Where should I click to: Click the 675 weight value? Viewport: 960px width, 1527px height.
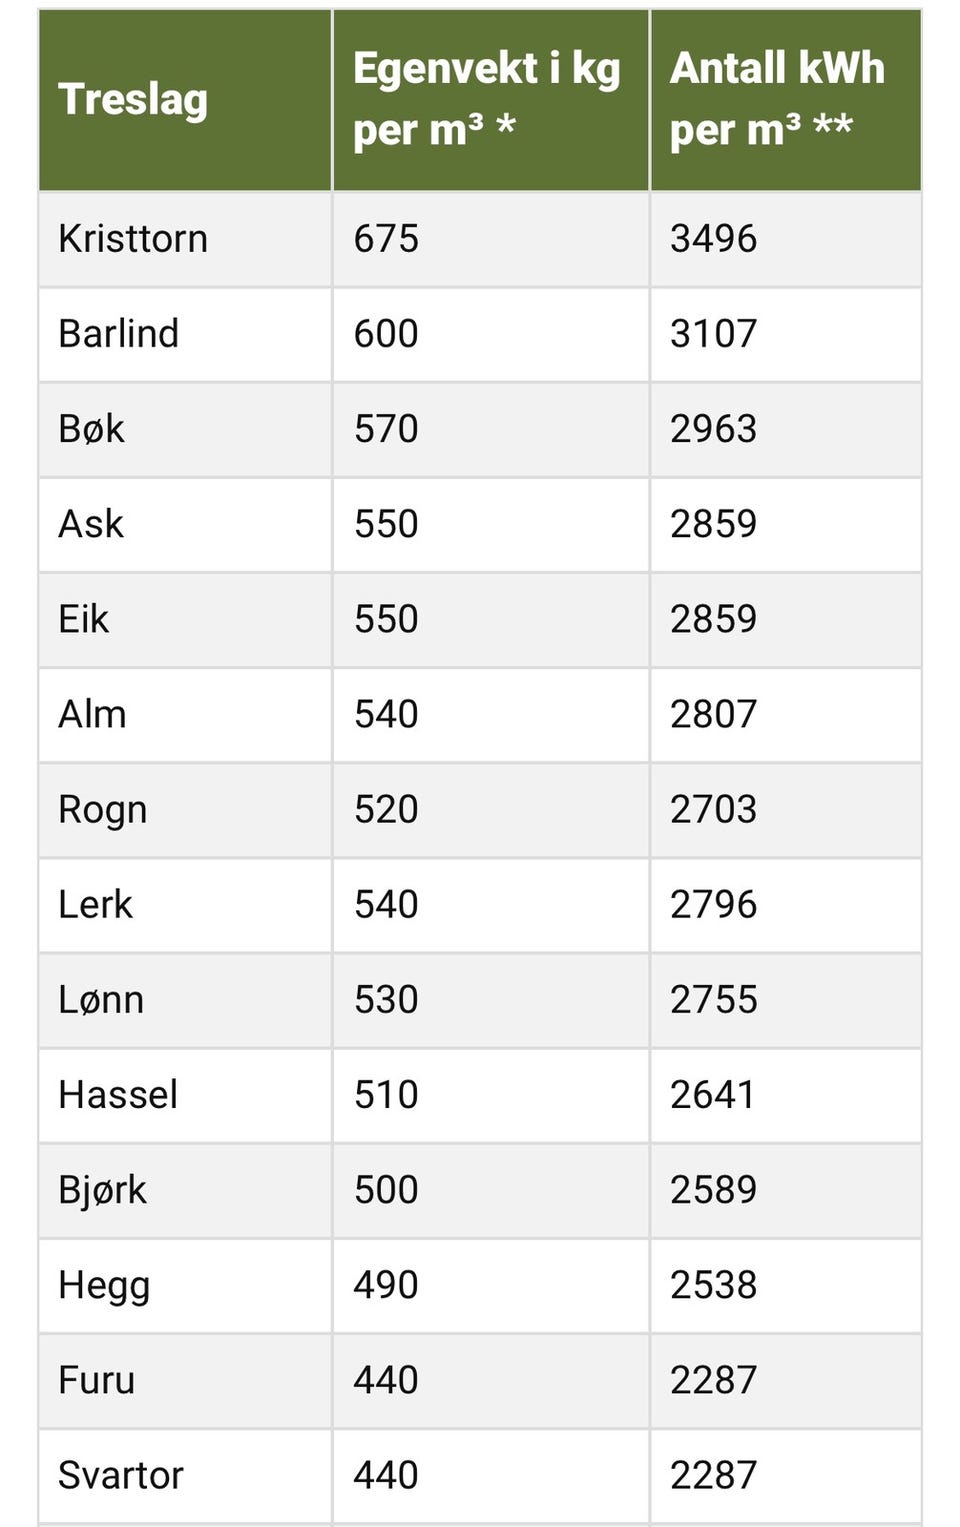pos(386,239)
